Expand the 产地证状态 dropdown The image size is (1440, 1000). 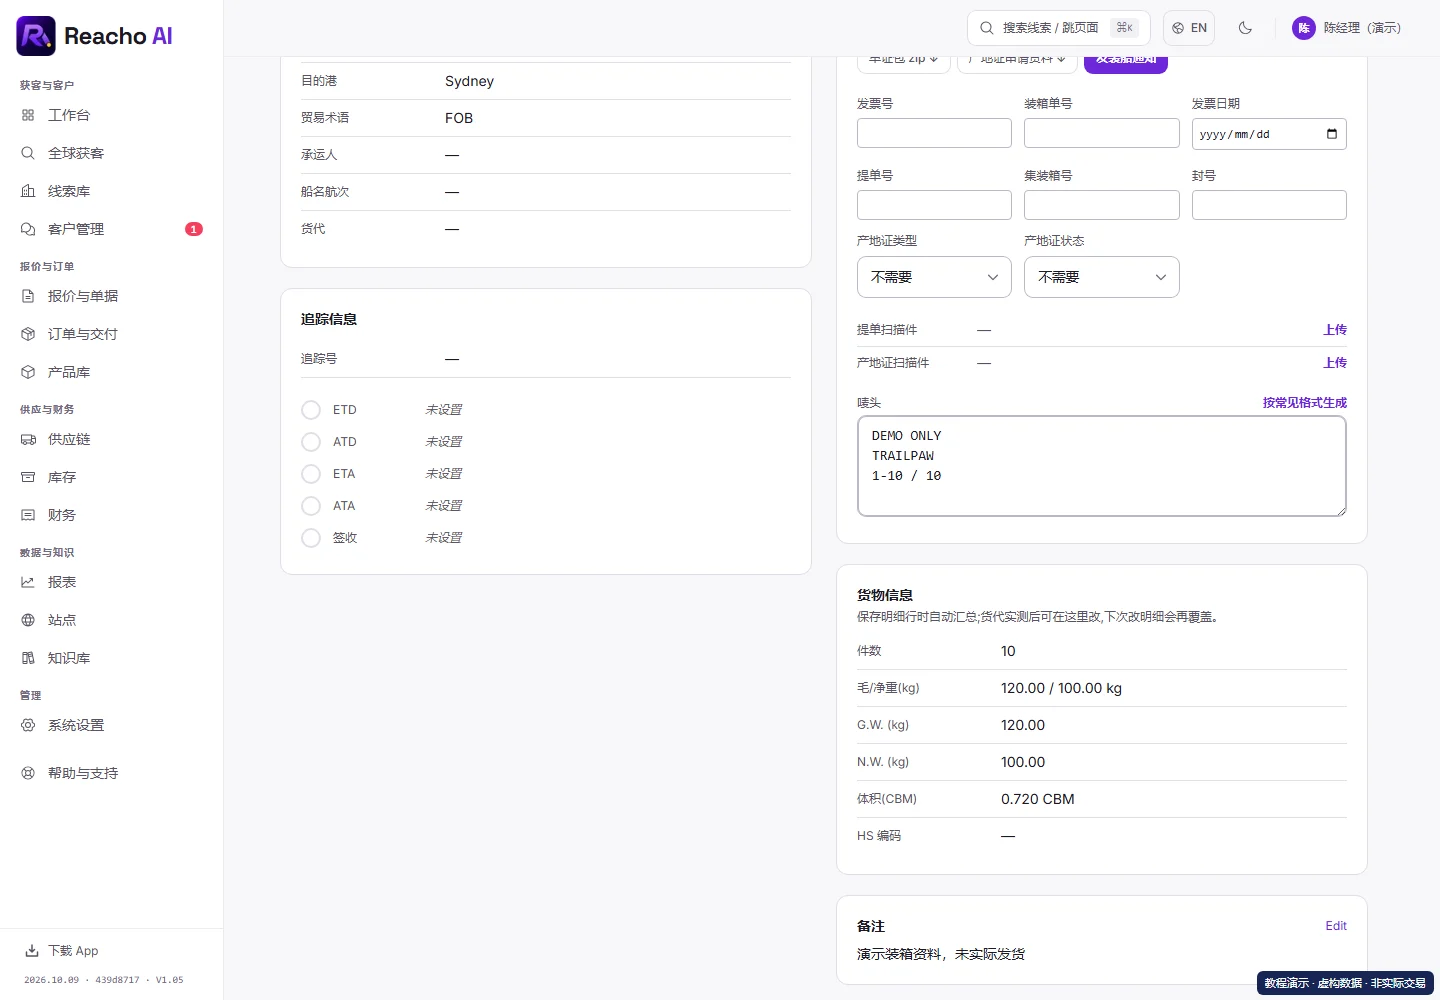[1101, 277]
